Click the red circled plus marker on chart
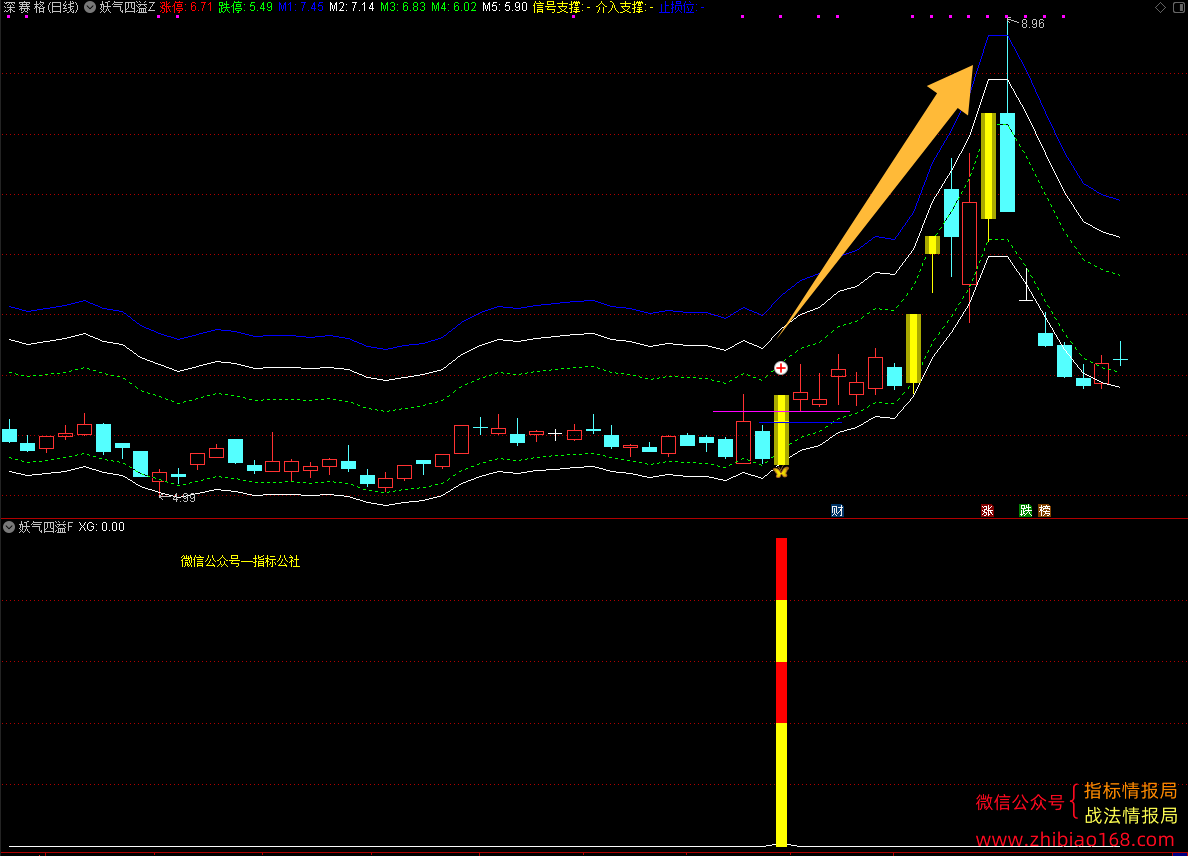The height and width of the screenshot is (856, 1188). [x=780, y=368]
